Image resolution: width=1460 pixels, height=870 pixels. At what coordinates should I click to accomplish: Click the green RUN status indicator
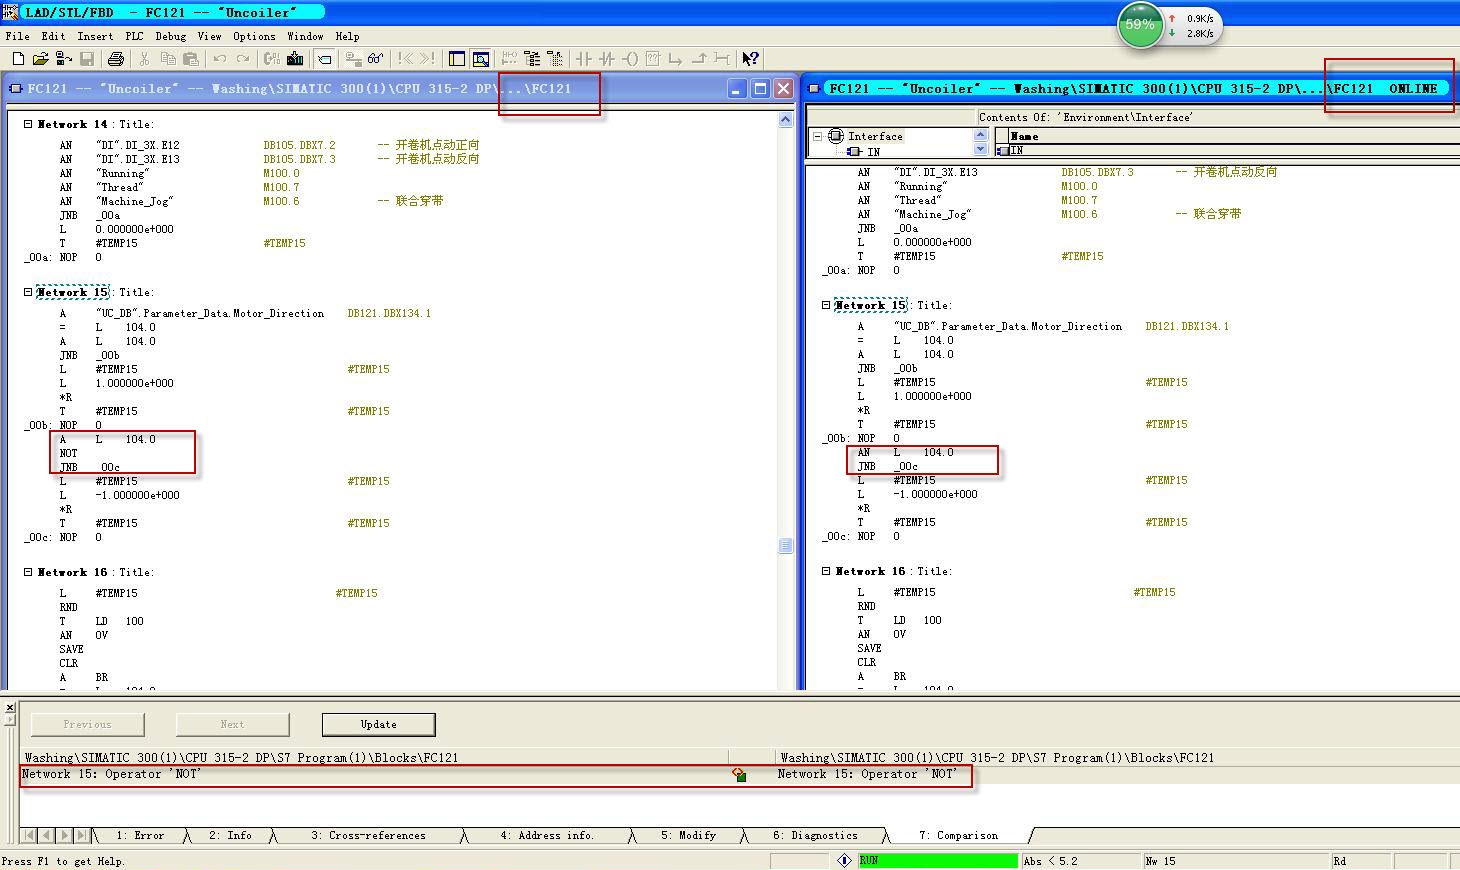(x=938, y=860)
